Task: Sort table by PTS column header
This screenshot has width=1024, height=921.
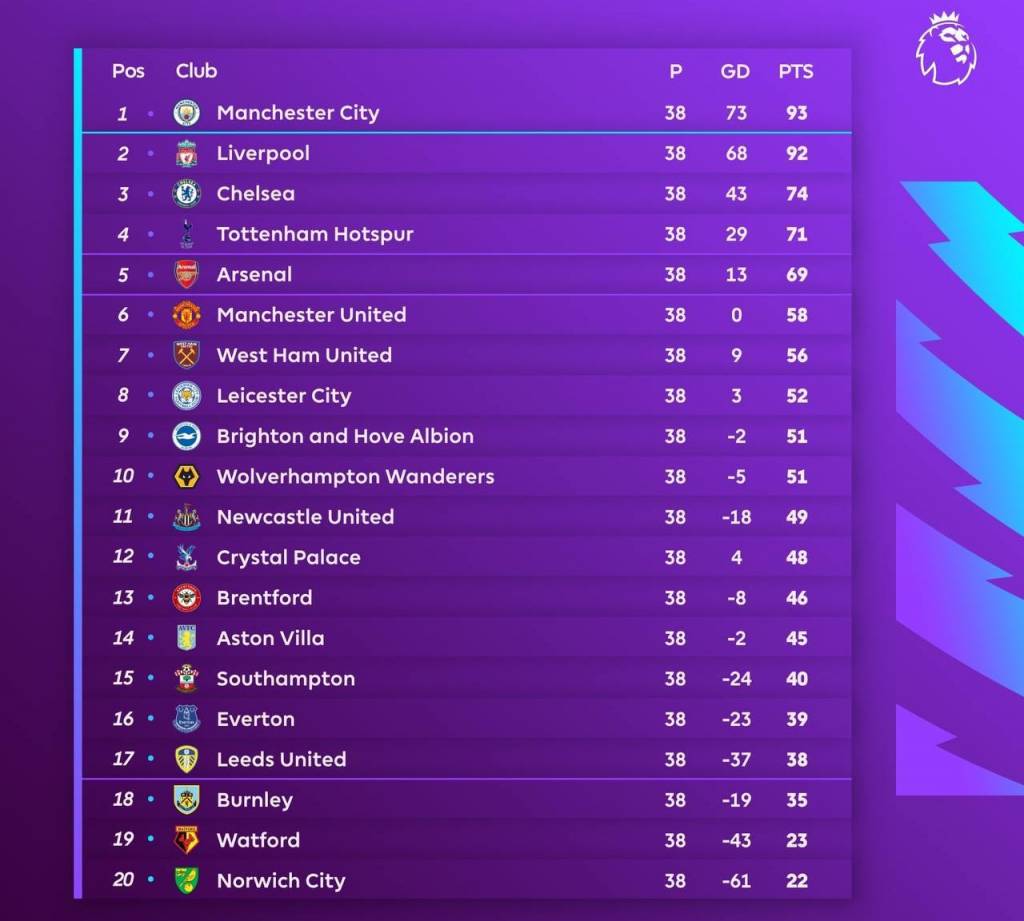Action: click(x=796, y=72)
